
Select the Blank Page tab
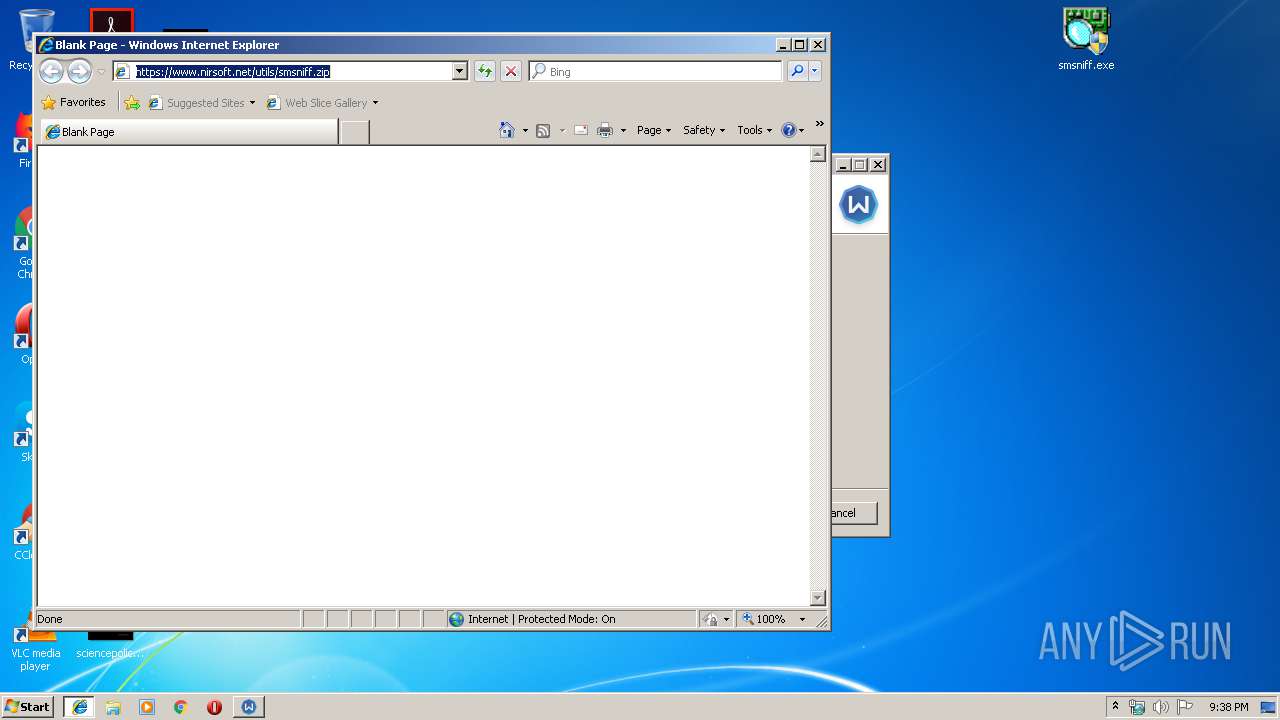[x=188, y=131]
